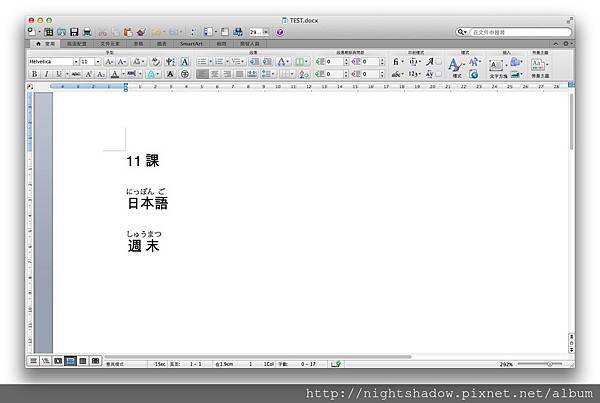This screenshot has width=600, height=403.
Task: Collapse the ribbon using the caret button
Action: coord(556,44)
